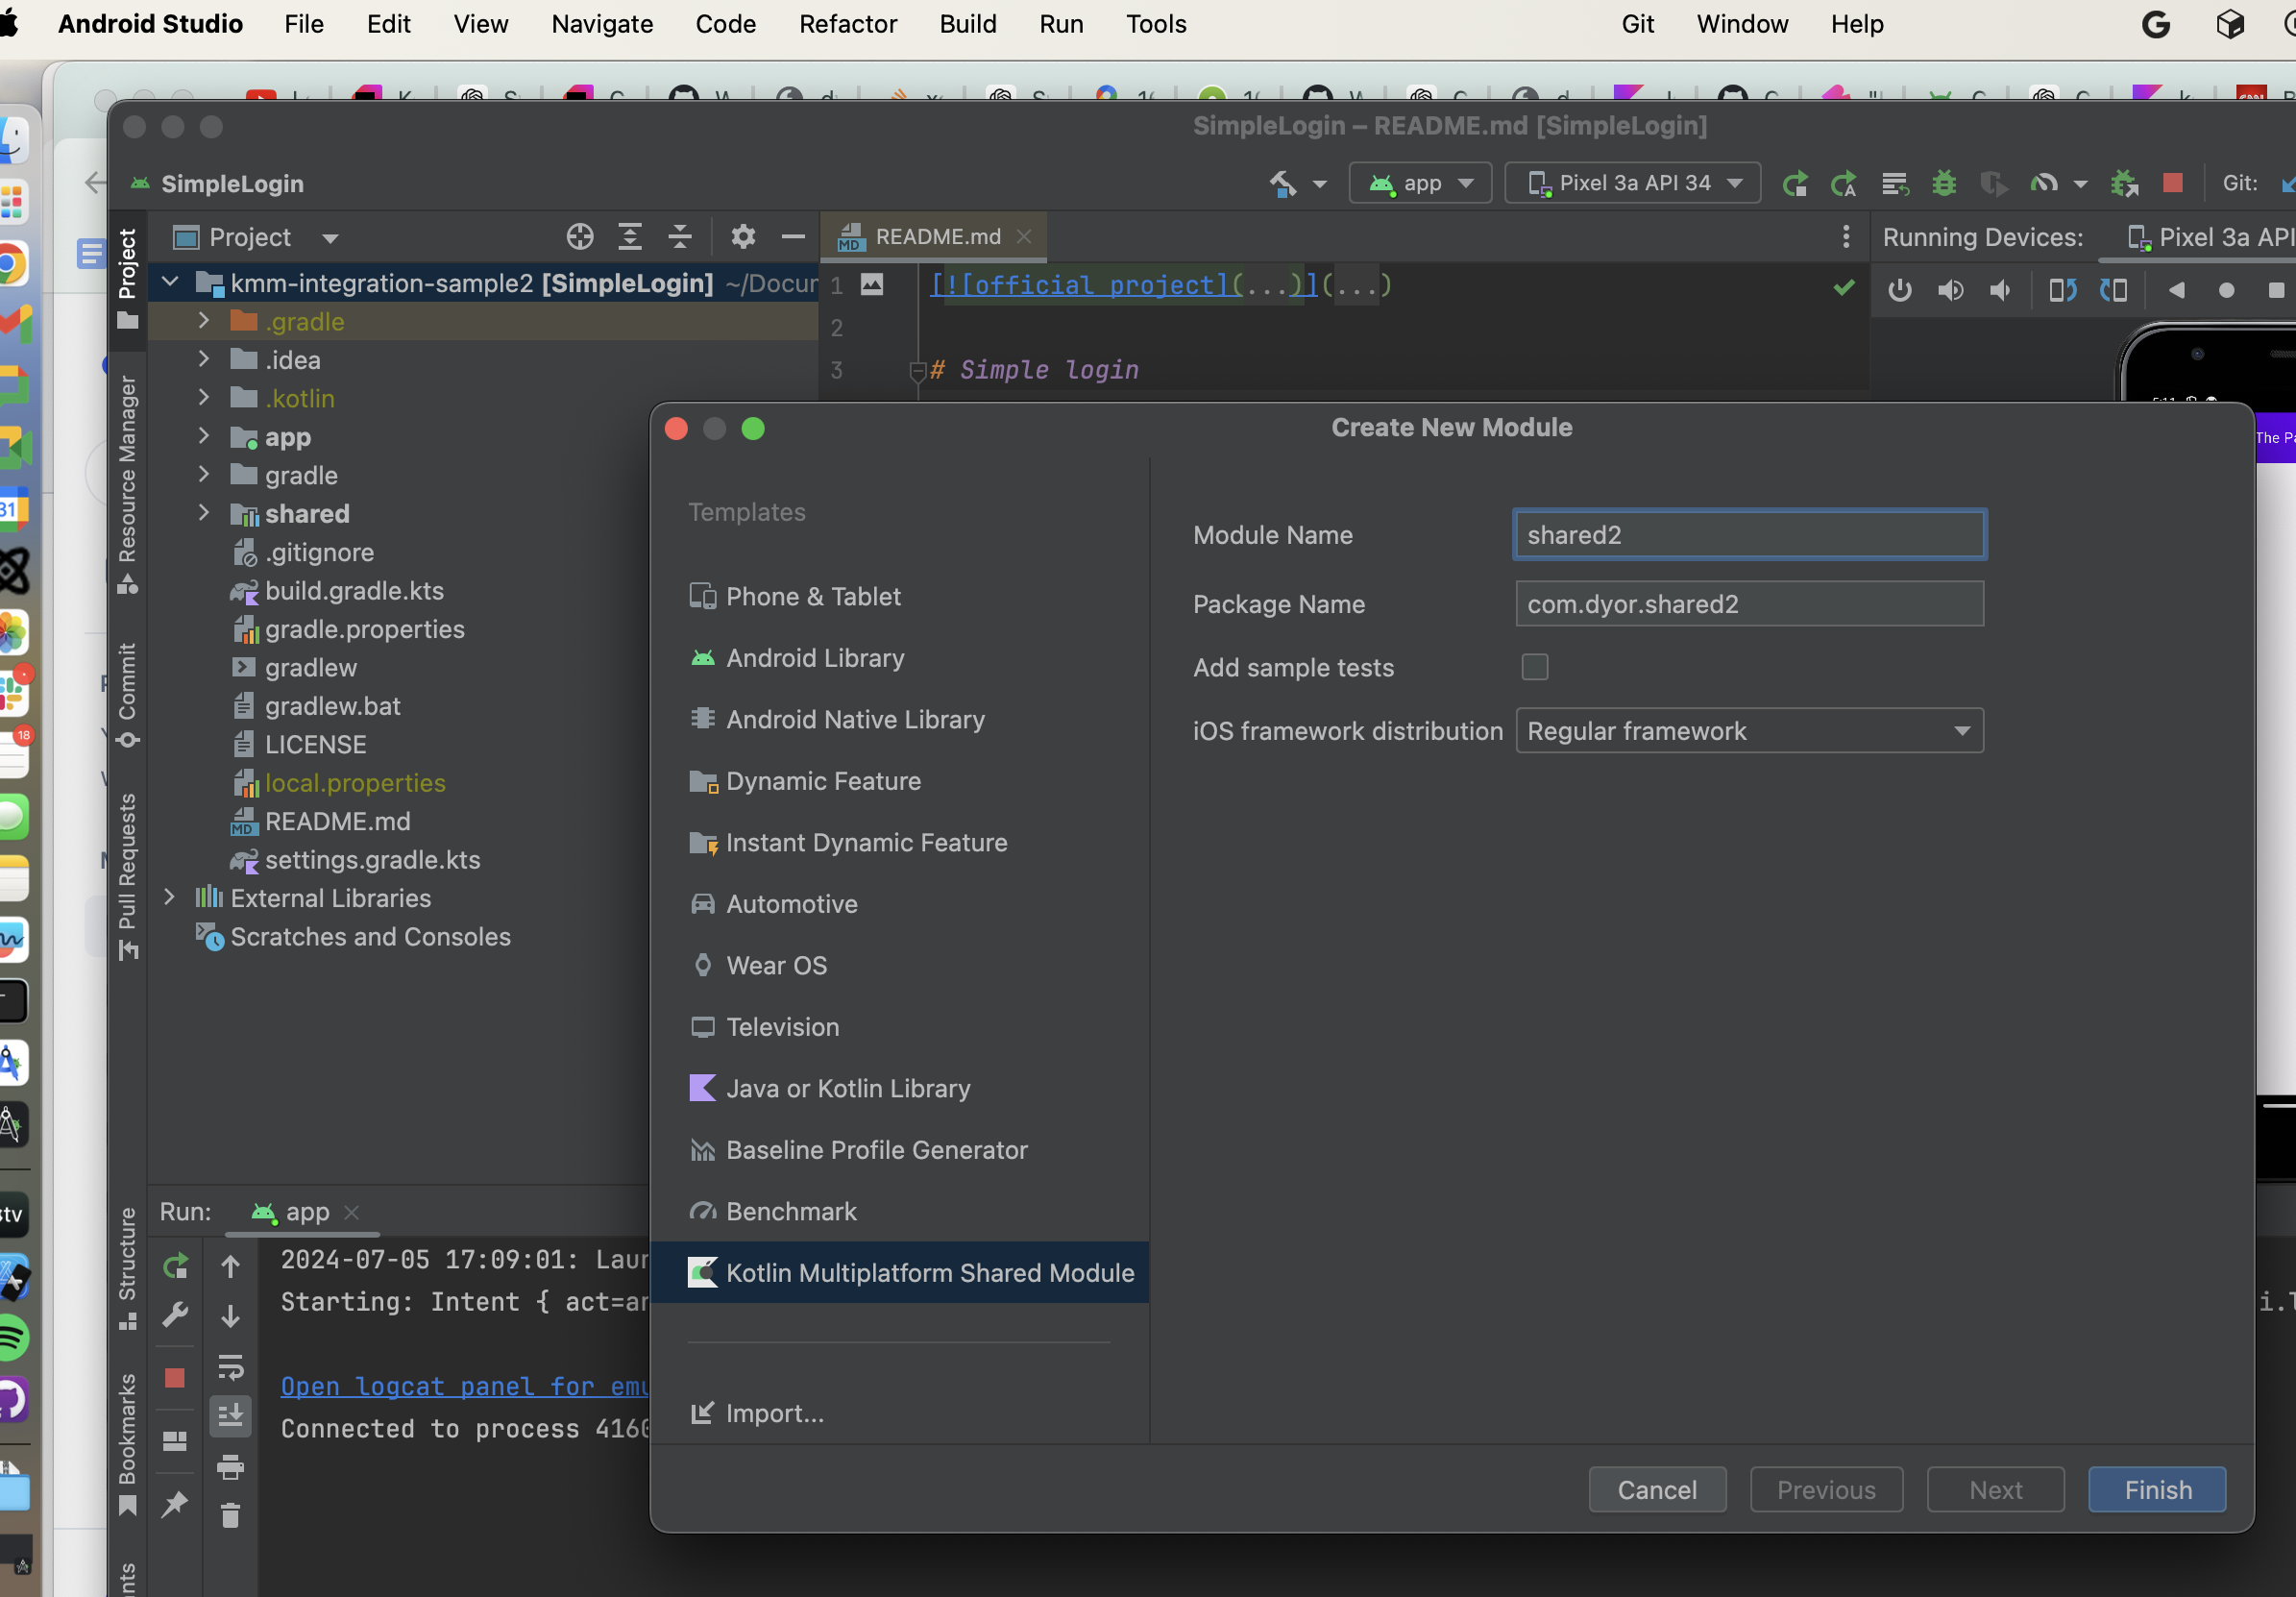Click Open logcat panel link
2296x1597 pixels.
[x=465, y=1386]
